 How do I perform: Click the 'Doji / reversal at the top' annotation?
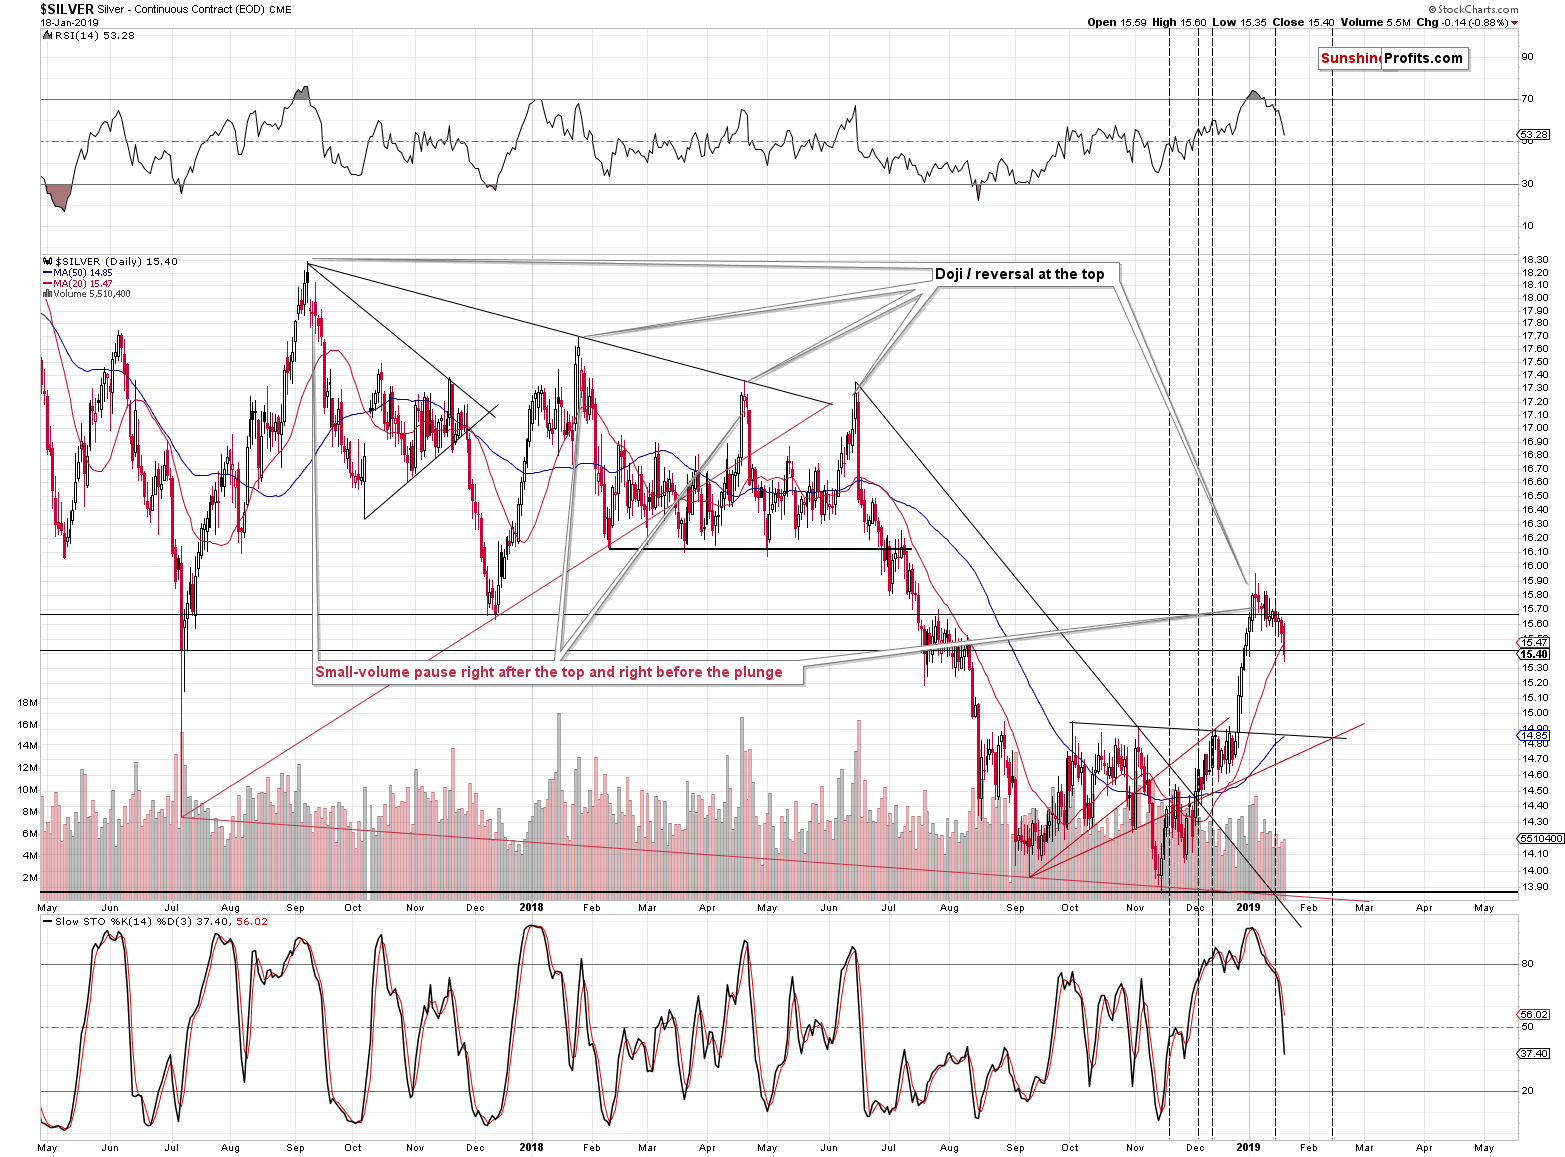coord(1019,274)
